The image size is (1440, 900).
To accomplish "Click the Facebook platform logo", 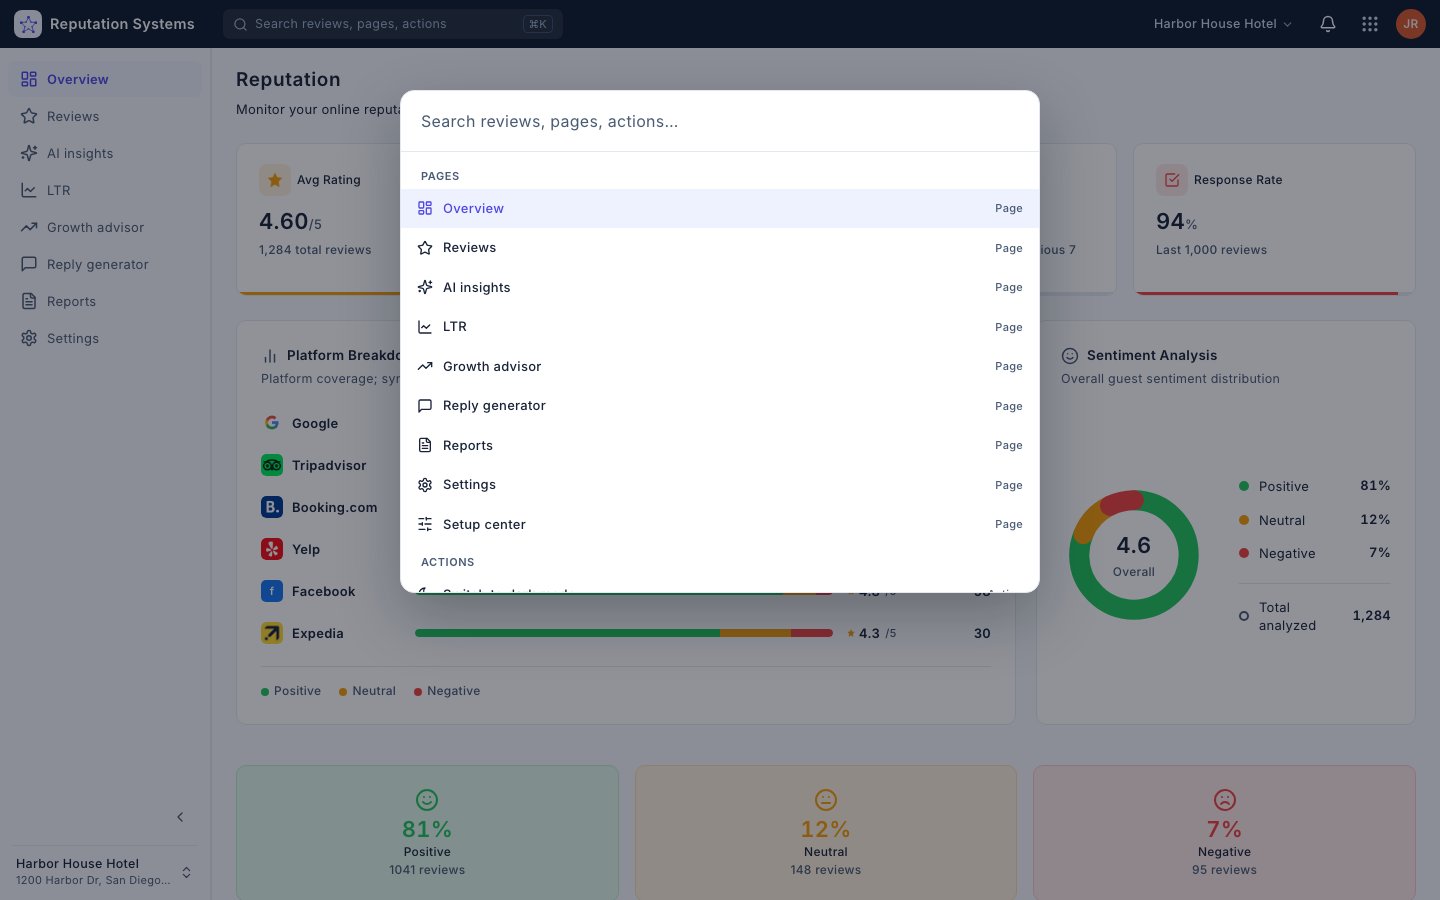I will point(272,591).
